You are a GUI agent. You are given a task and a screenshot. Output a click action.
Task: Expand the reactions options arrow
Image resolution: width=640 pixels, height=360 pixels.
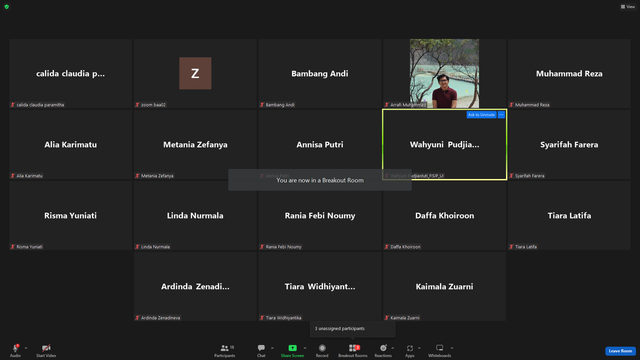pyautogui.click(x=393, y=348)
